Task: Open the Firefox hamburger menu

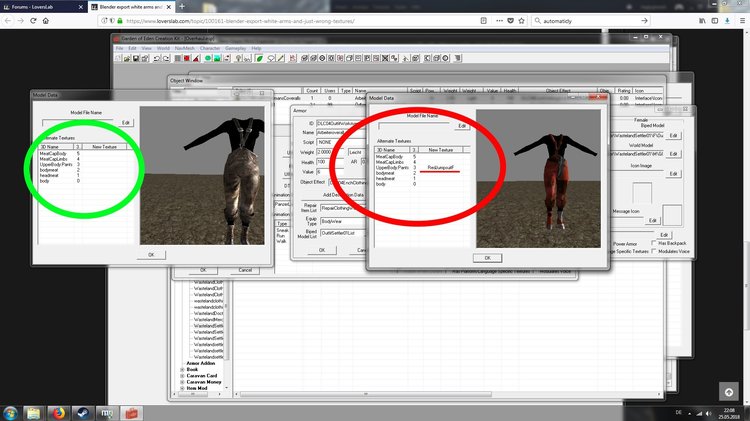Action: 742,21
